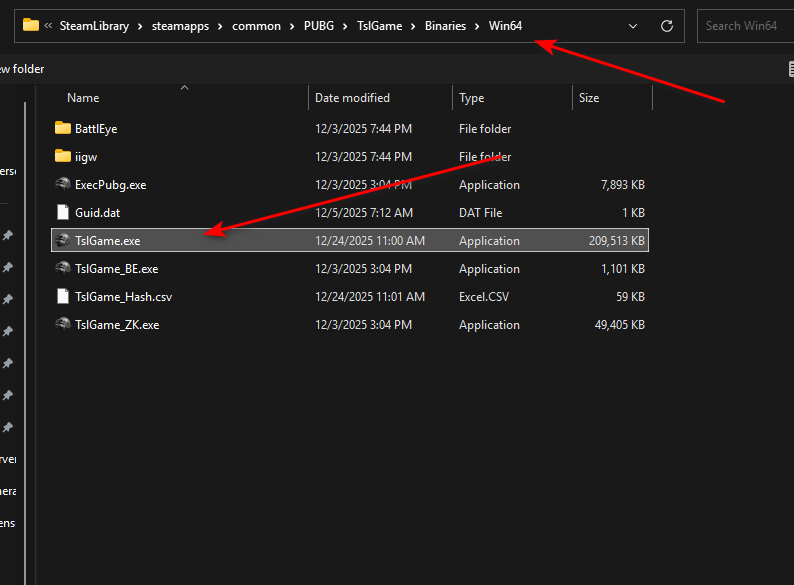Click the 12/5/2025 7:12 AM date cell
Screen dimensions: 794x585
tap(364, 213)
